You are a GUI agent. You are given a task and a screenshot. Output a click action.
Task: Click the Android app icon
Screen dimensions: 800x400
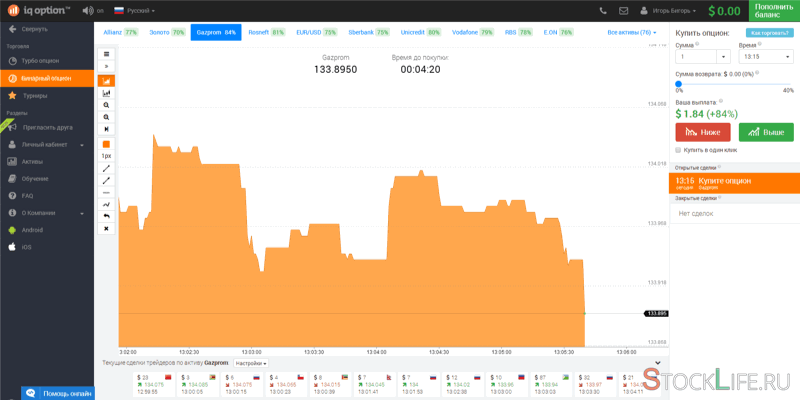(x=12, y=230)
